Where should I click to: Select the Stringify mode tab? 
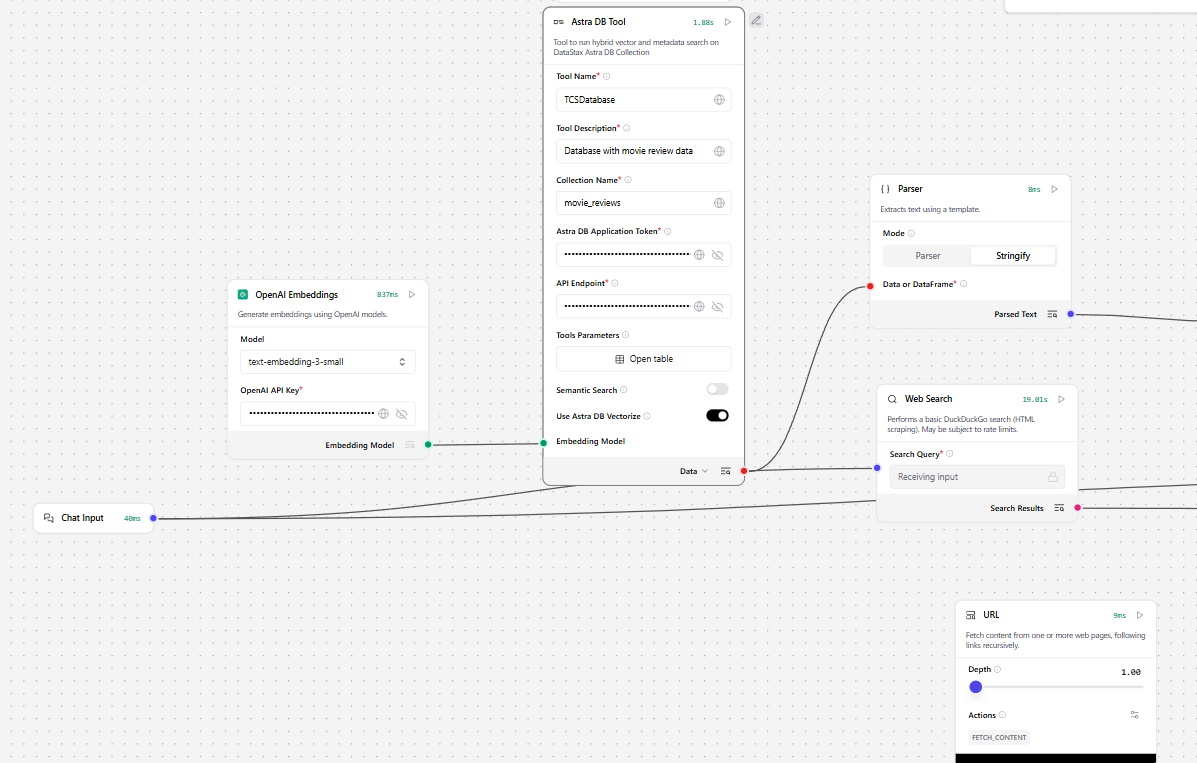[x=1012, y=256]
